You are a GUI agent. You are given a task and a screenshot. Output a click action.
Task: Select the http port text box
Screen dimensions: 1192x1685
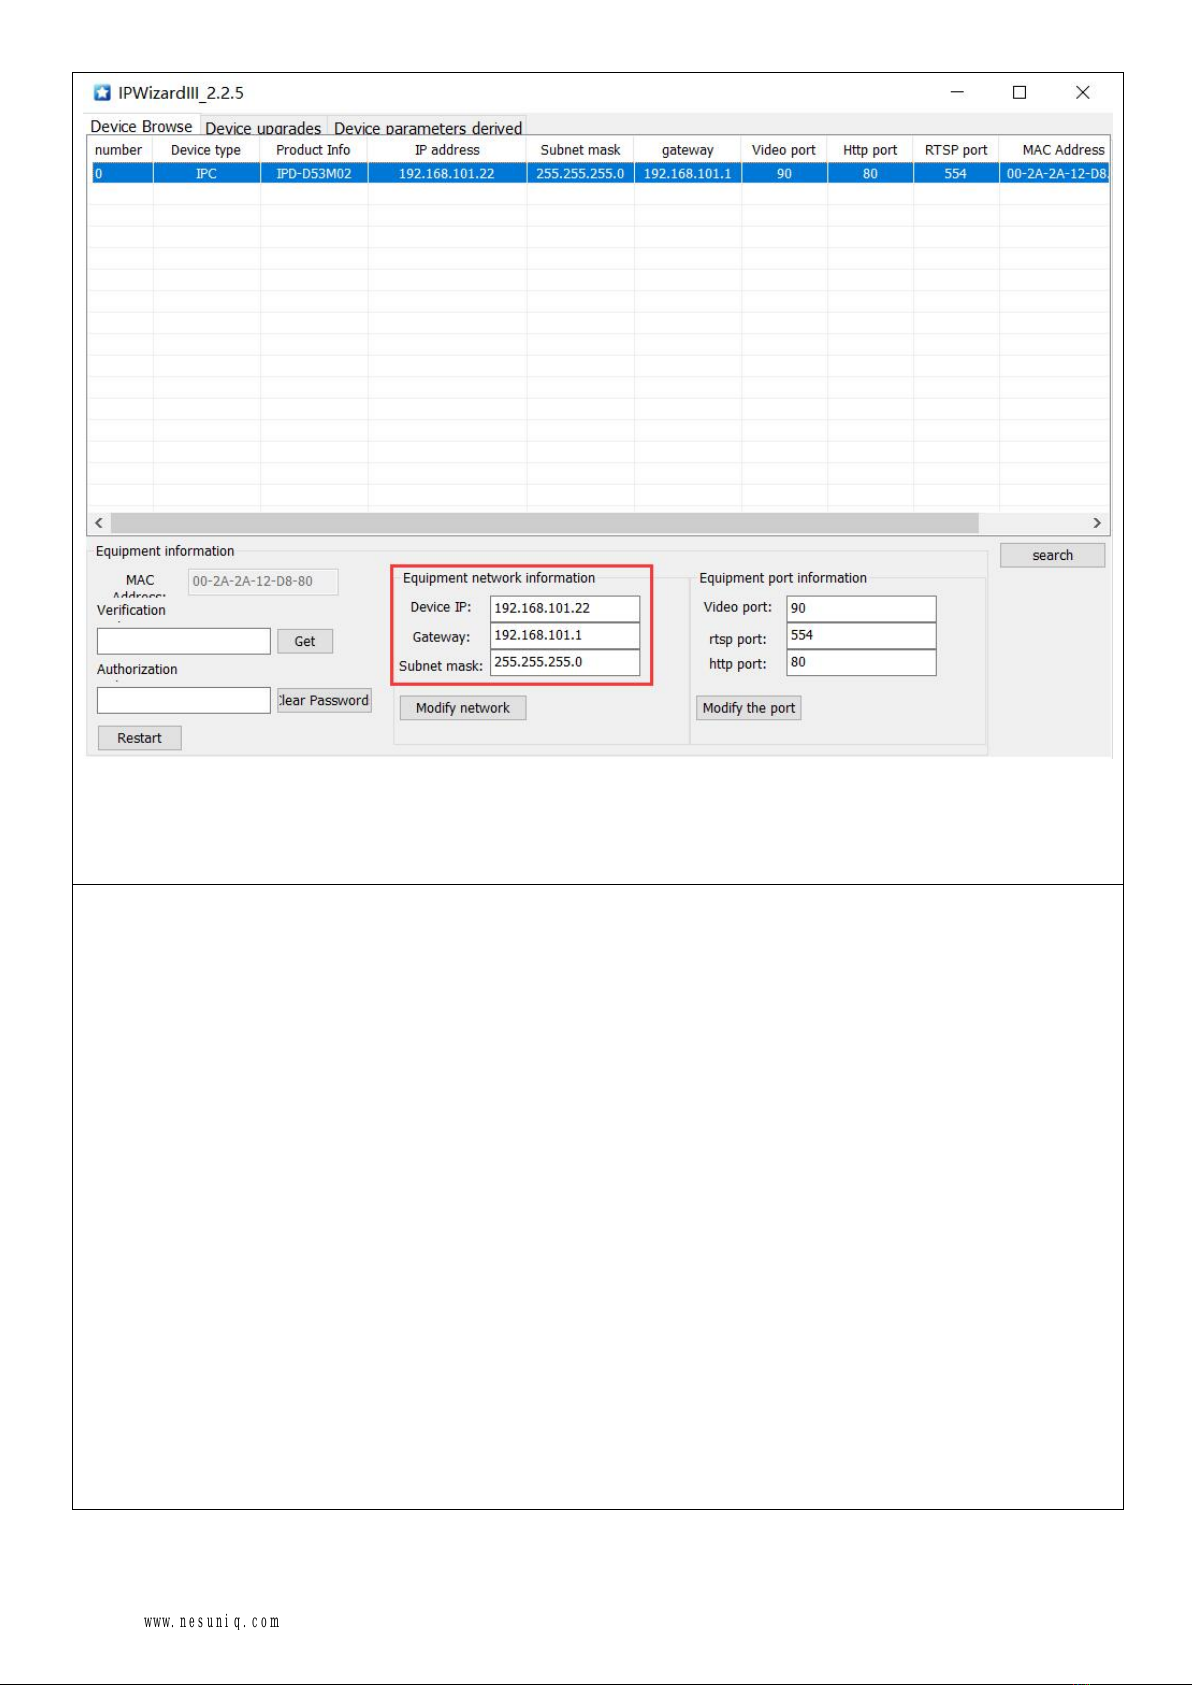(860, 662)
